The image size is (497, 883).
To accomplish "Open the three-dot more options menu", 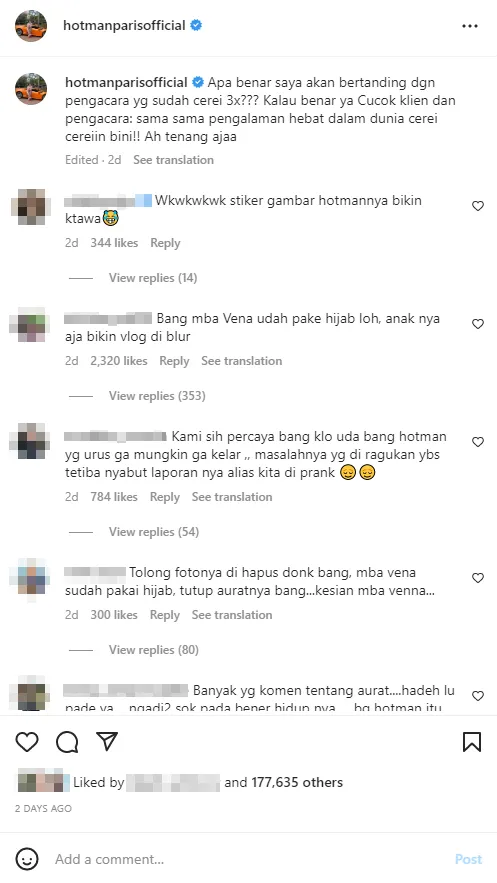I will (x=470, y=26).
